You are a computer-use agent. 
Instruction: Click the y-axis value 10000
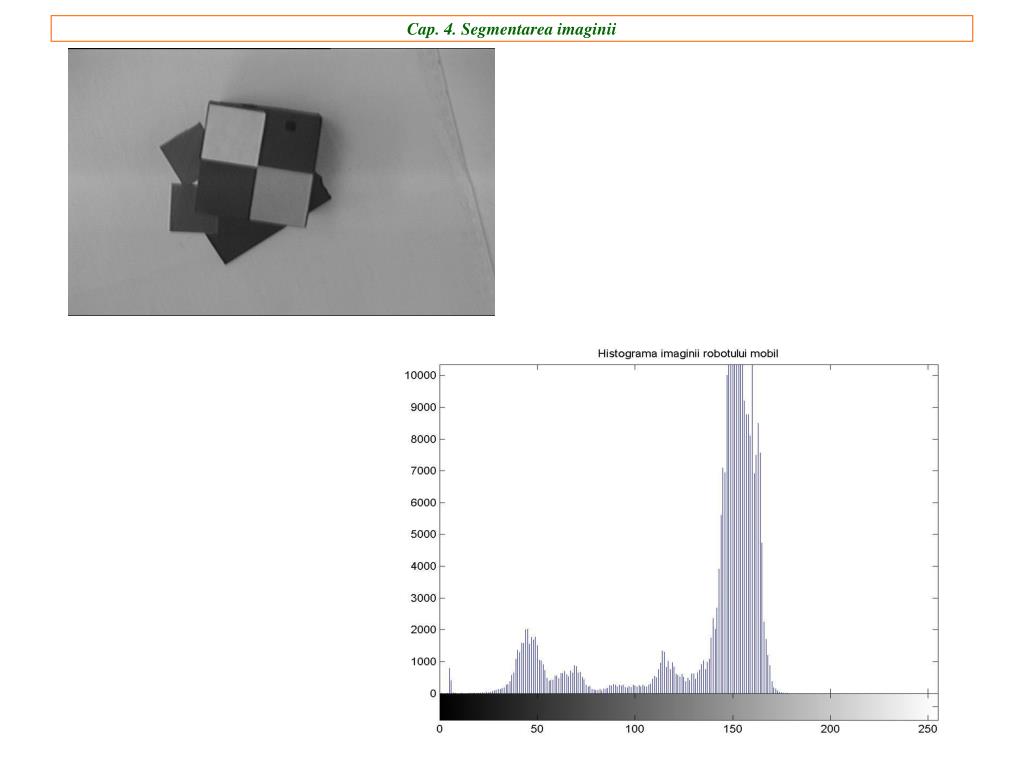(x=420, y=375)
